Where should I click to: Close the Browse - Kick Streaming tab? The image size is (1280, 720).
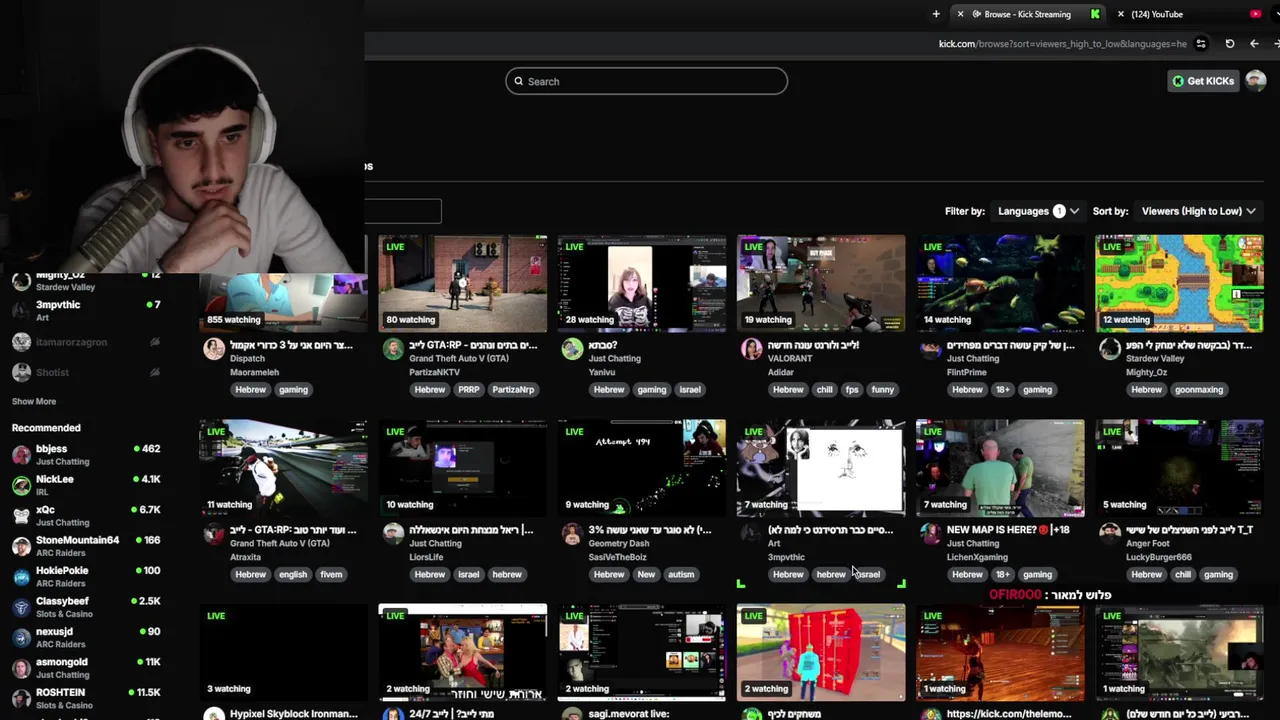[x=960, y=14]
